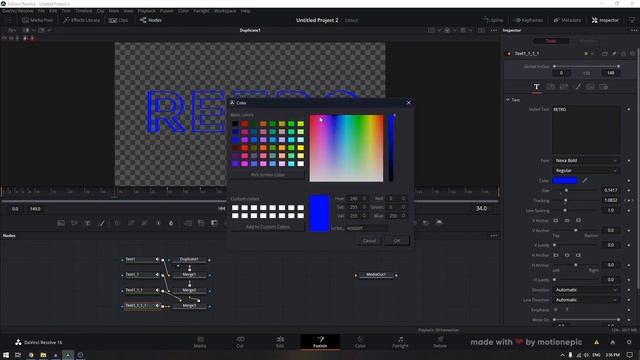The width and height of the screenshot is (640, 360).
Task: Click the Styled Text field containing RETRO
Action: [586, 129]
